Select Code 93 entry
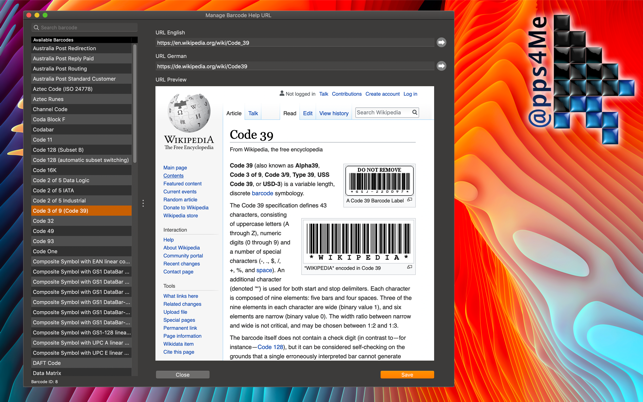 coord(82,241)
